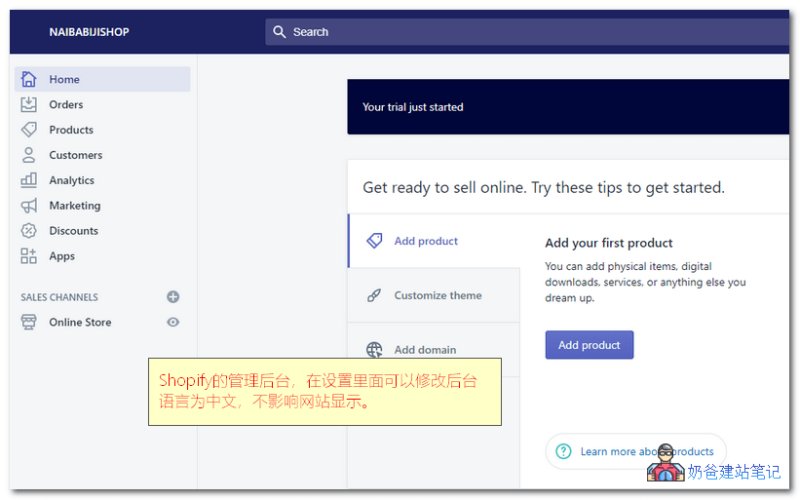Select the Customize theme tip tab
The width and height of the screenshot is (800, 500).
(434, 295)
